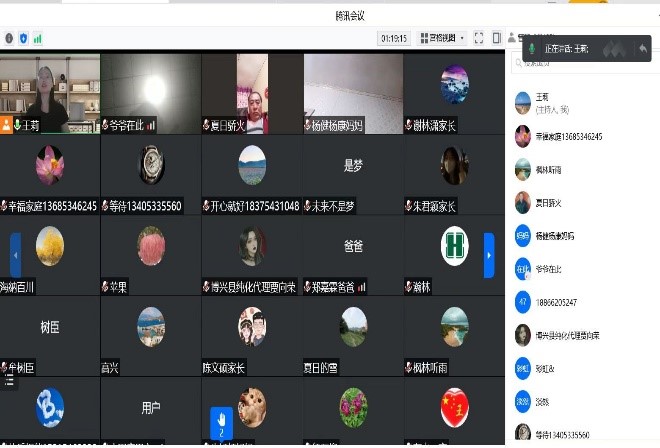Click the 夏日骄火 video tile

pyautogui.click(x=252, y=92)
